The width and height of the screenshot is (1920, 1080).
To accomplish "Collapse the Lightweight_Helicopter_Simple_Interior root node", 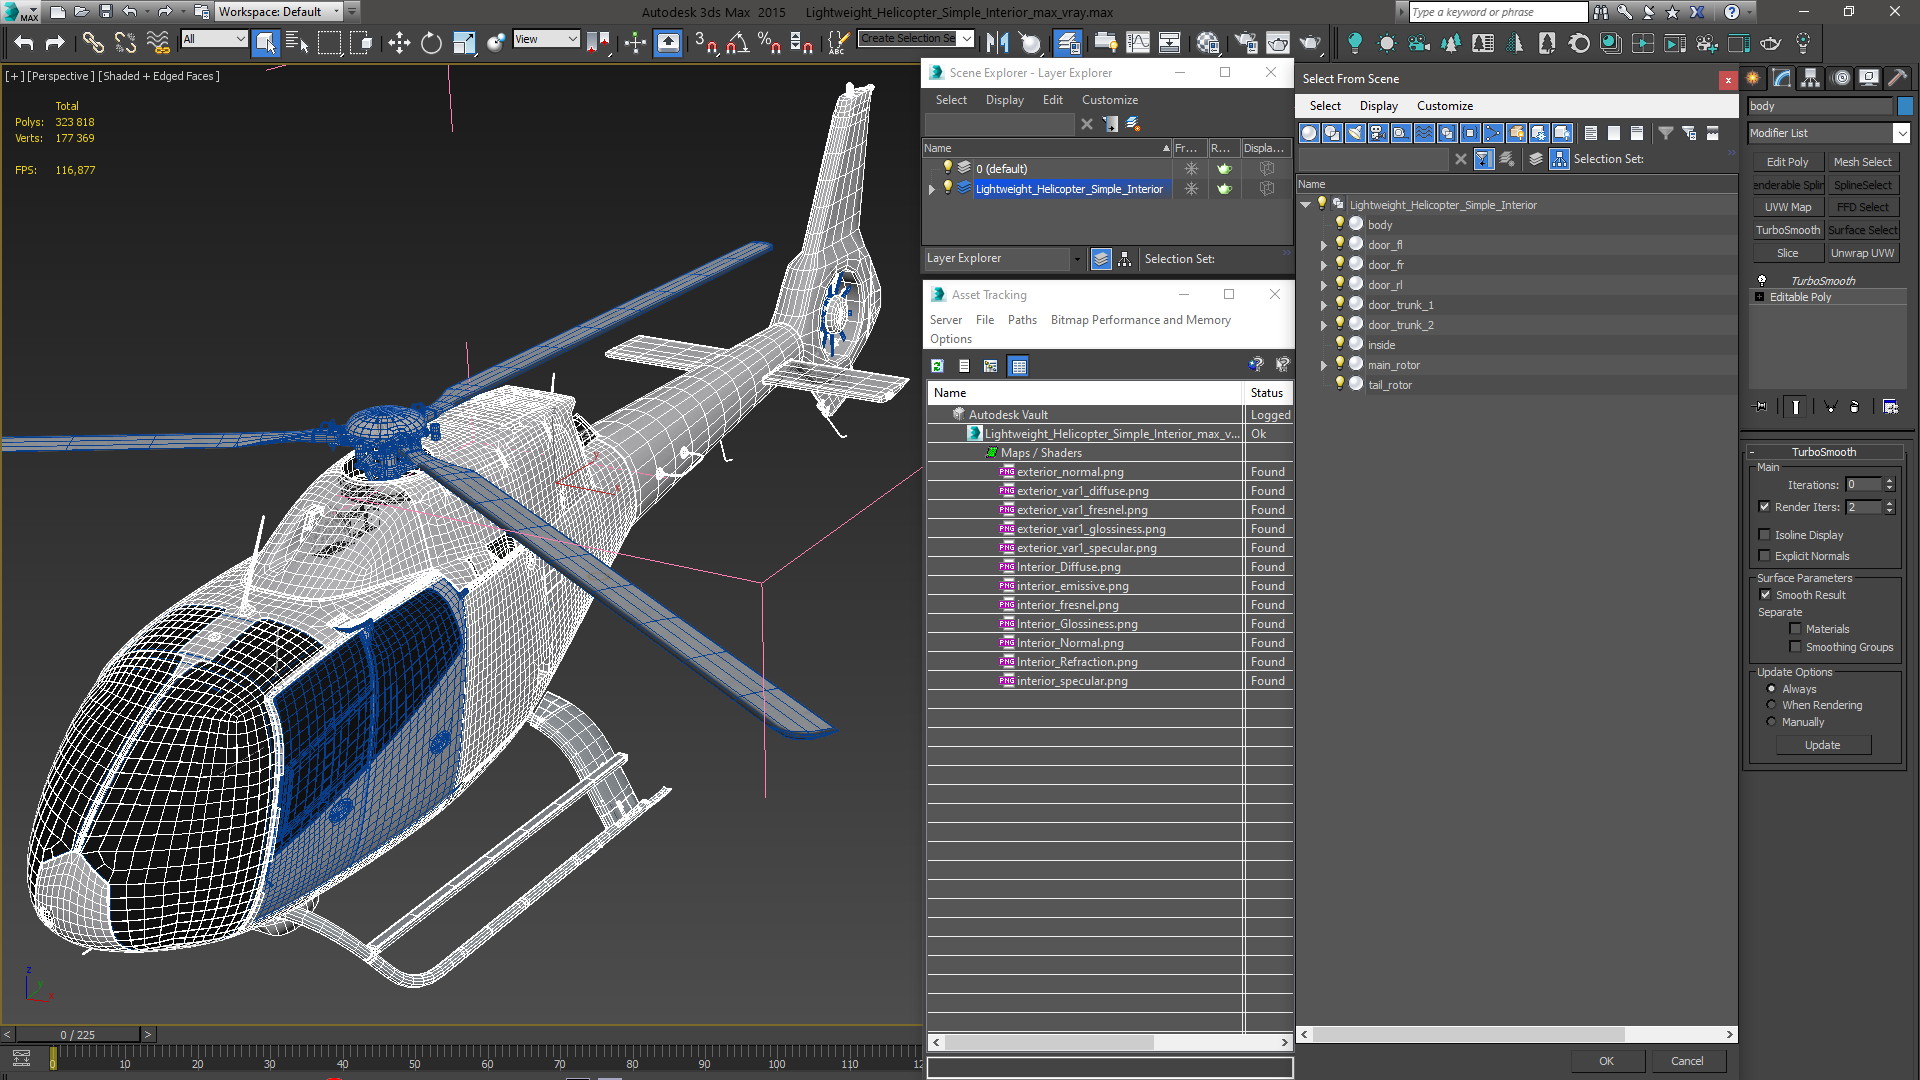I will (x=1306, y=205).
